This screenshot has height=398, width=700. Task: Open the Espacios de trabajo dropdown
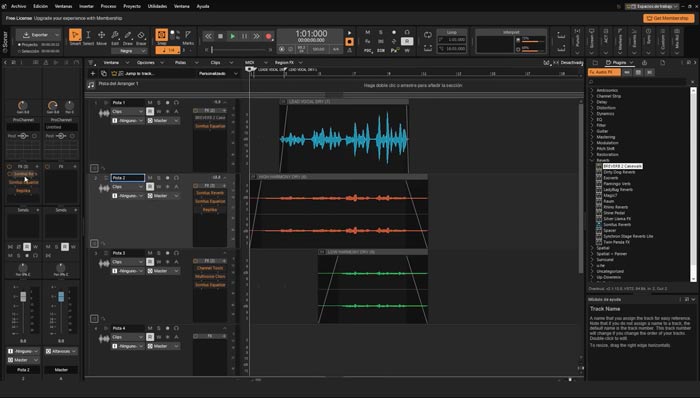coord(652,6)
